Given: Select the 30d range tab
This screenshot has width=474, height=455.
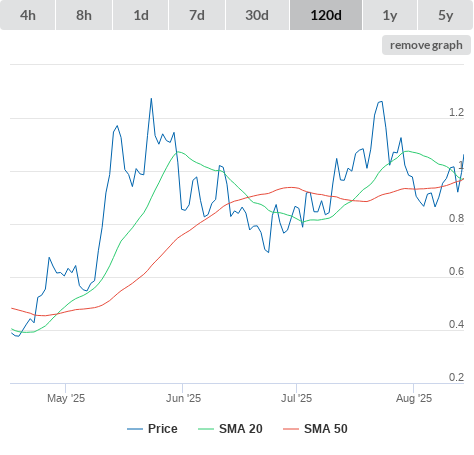Looking at the screenshot, I should [x=257, y=15].
